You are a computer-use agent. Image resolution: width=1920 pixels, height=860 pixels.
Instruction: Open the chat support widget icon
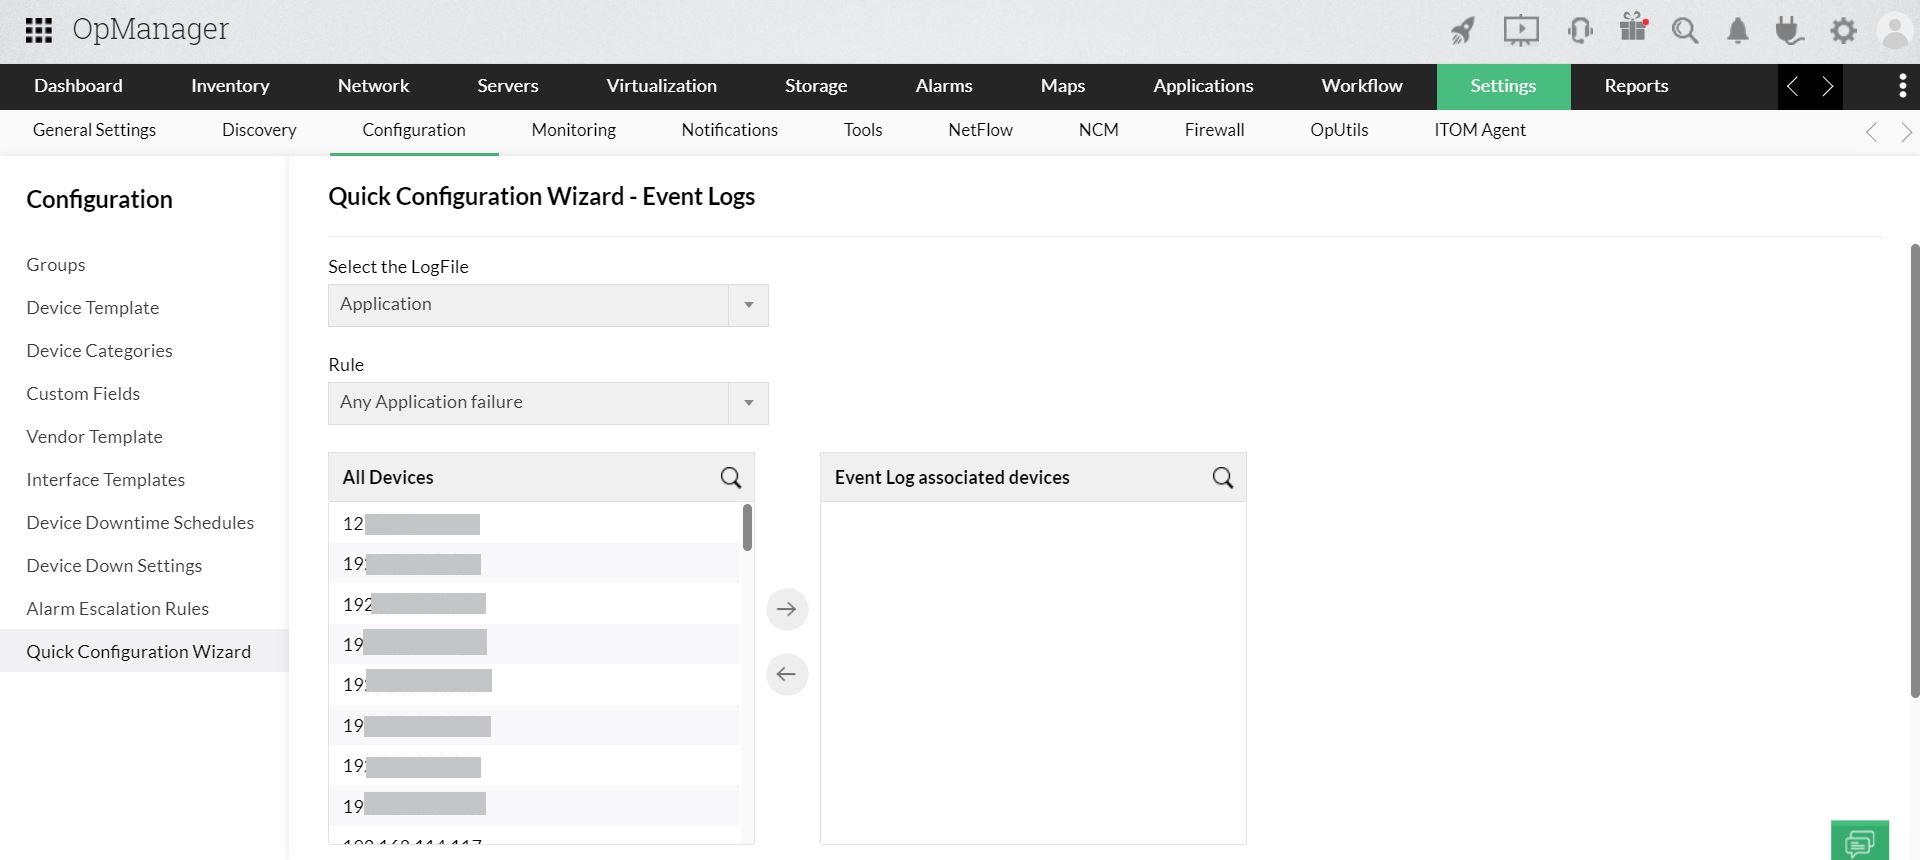point(1860,841)
